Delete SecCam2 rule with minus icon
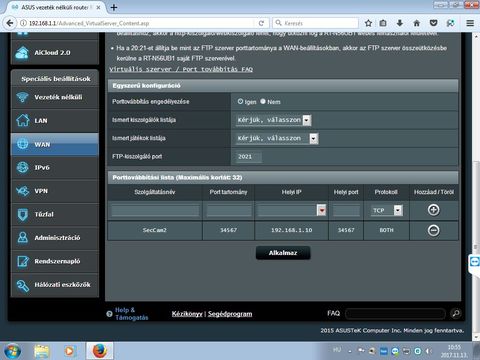Image resolution: width=480 pixels, height=360 pixels. [x=433, y=230]
